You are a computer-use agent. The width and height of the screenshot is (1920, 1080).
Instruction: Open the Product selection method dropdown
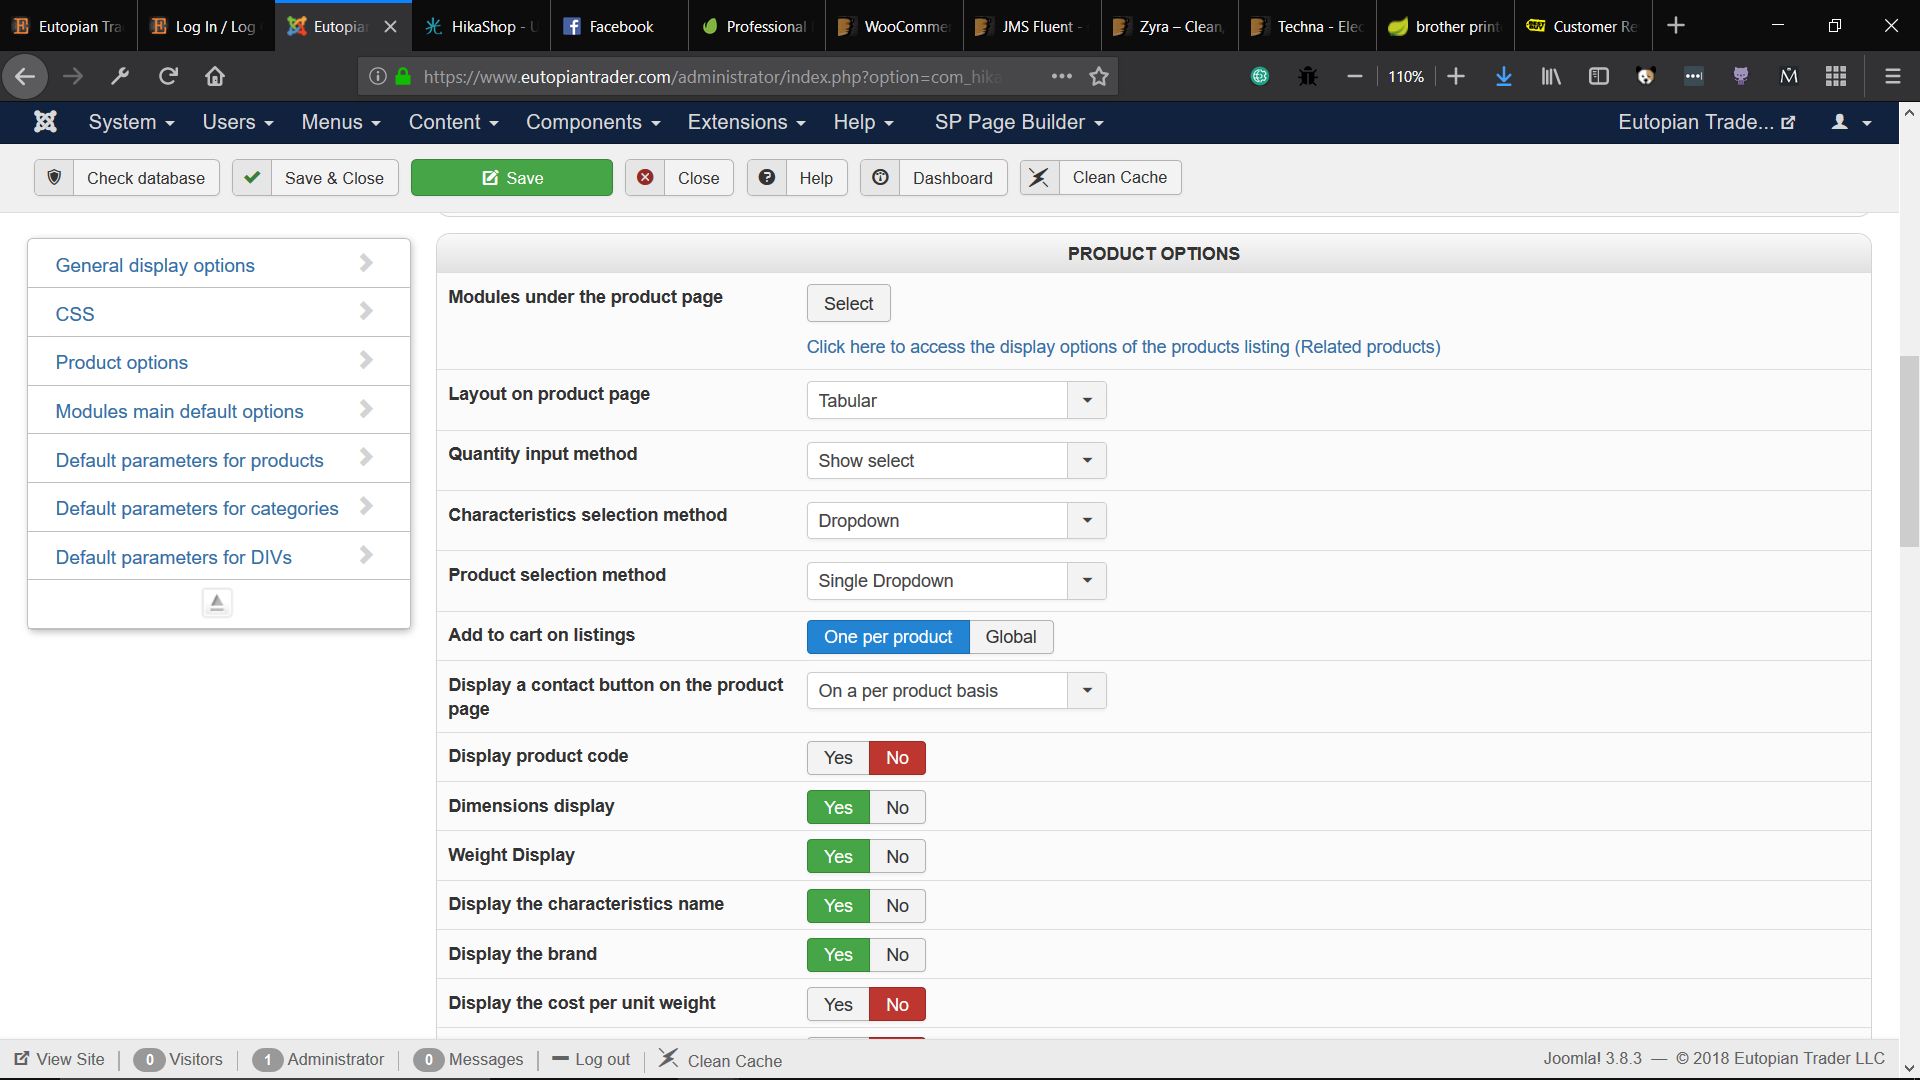[x=956, y=581]
